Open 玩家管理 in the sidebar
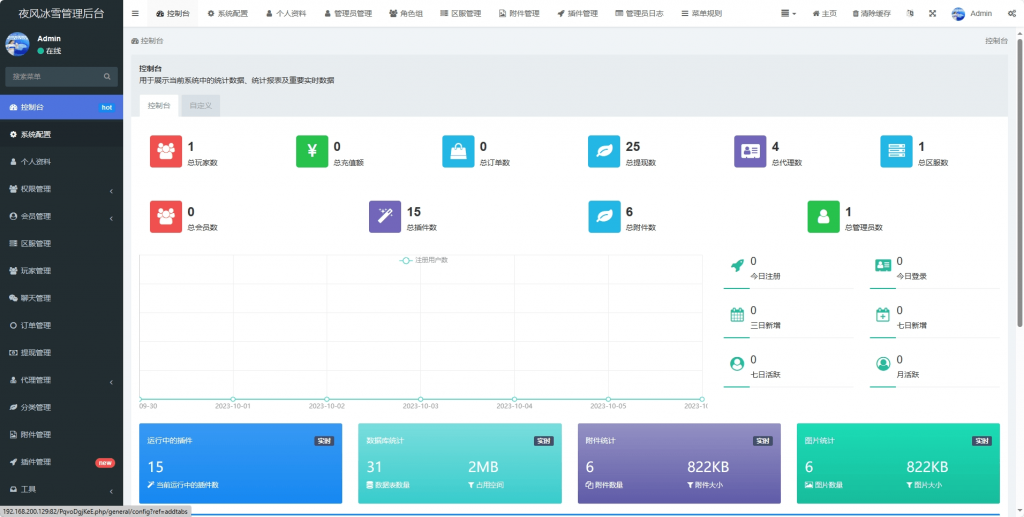The width and height of the screenshot is (1024, 517). (x=61, y=271)
